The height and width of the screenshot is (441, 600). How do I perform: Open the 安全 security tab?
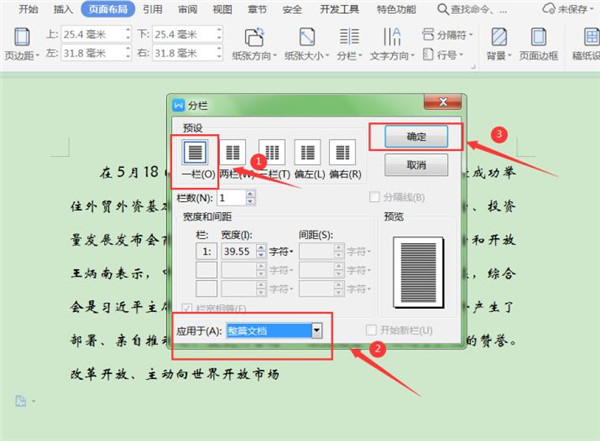click(x=292, y=9)
